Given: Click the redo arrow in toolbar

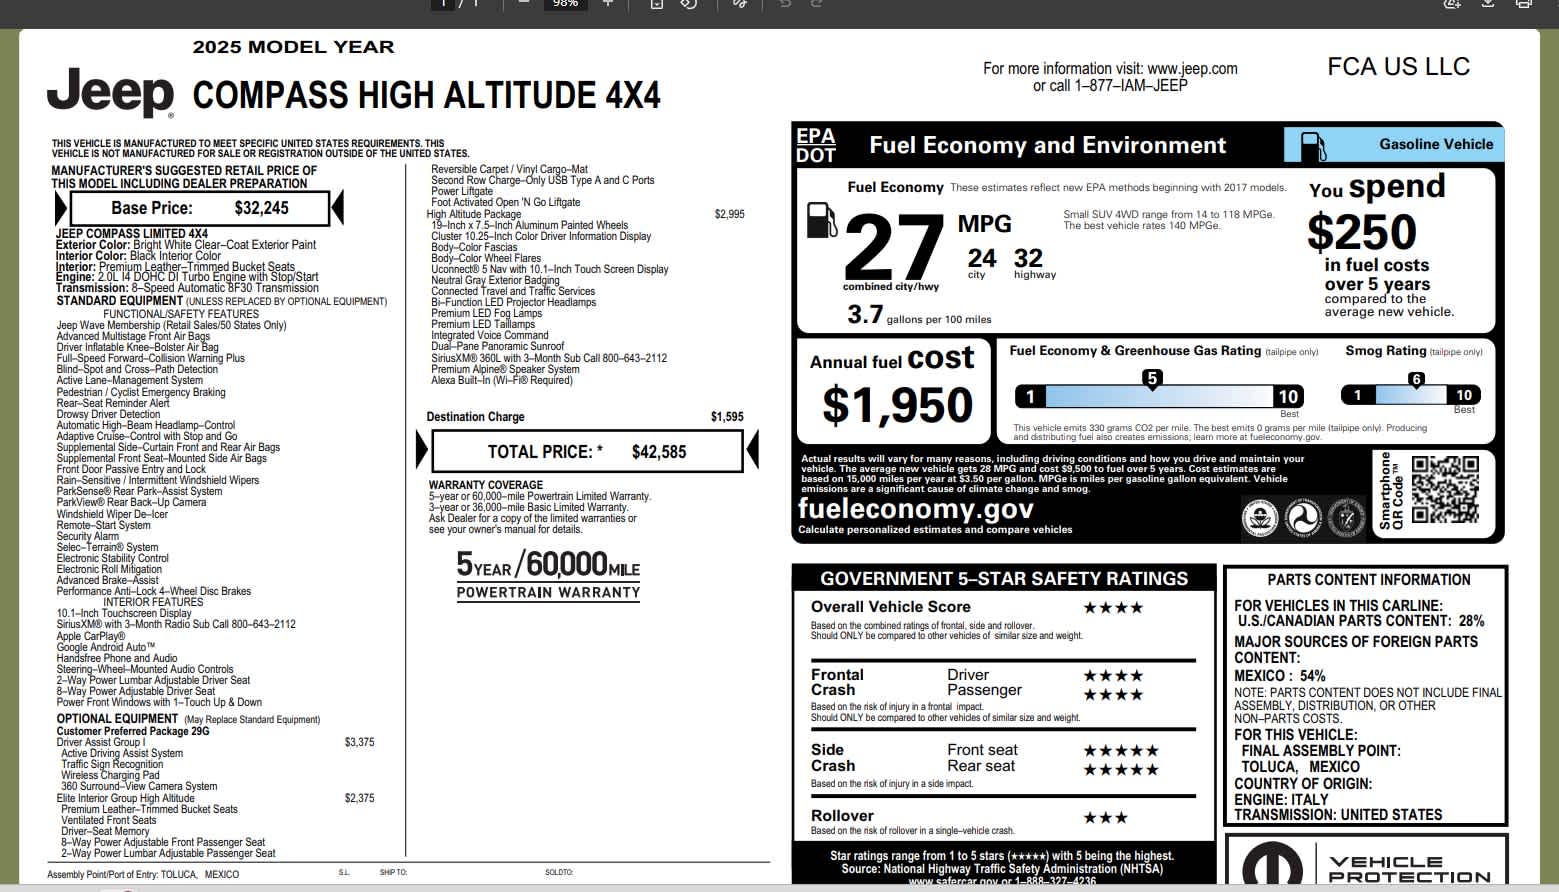Looking at the screenshot, I should 817,3.
